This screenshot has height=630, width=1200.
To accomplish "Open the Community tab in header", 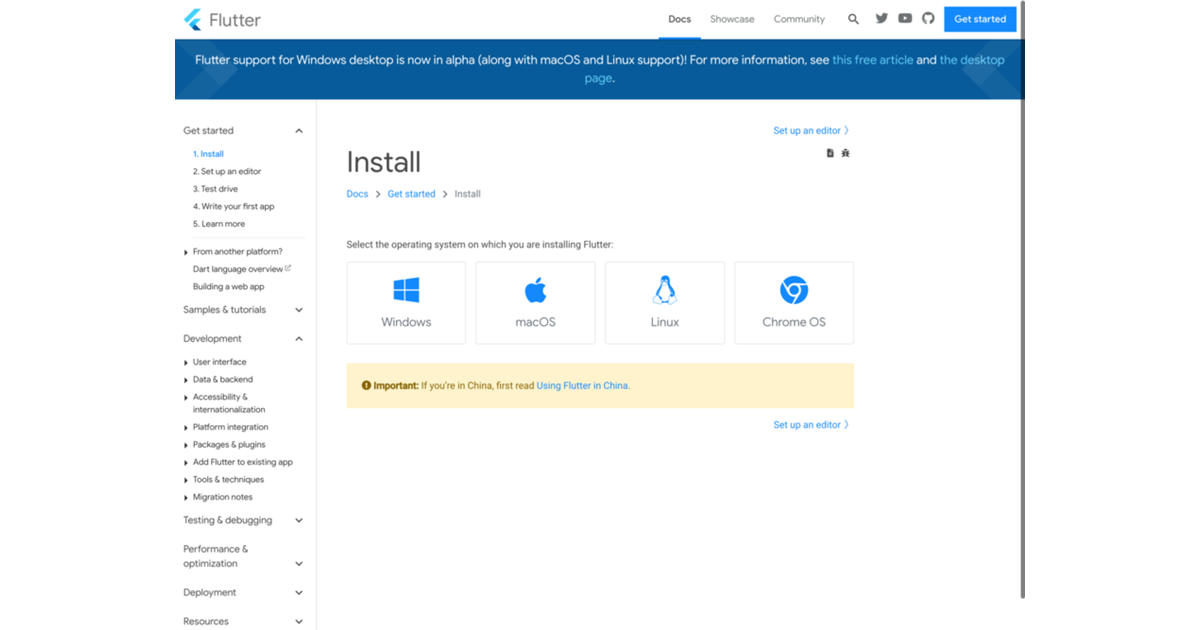I will coord(799,19).
